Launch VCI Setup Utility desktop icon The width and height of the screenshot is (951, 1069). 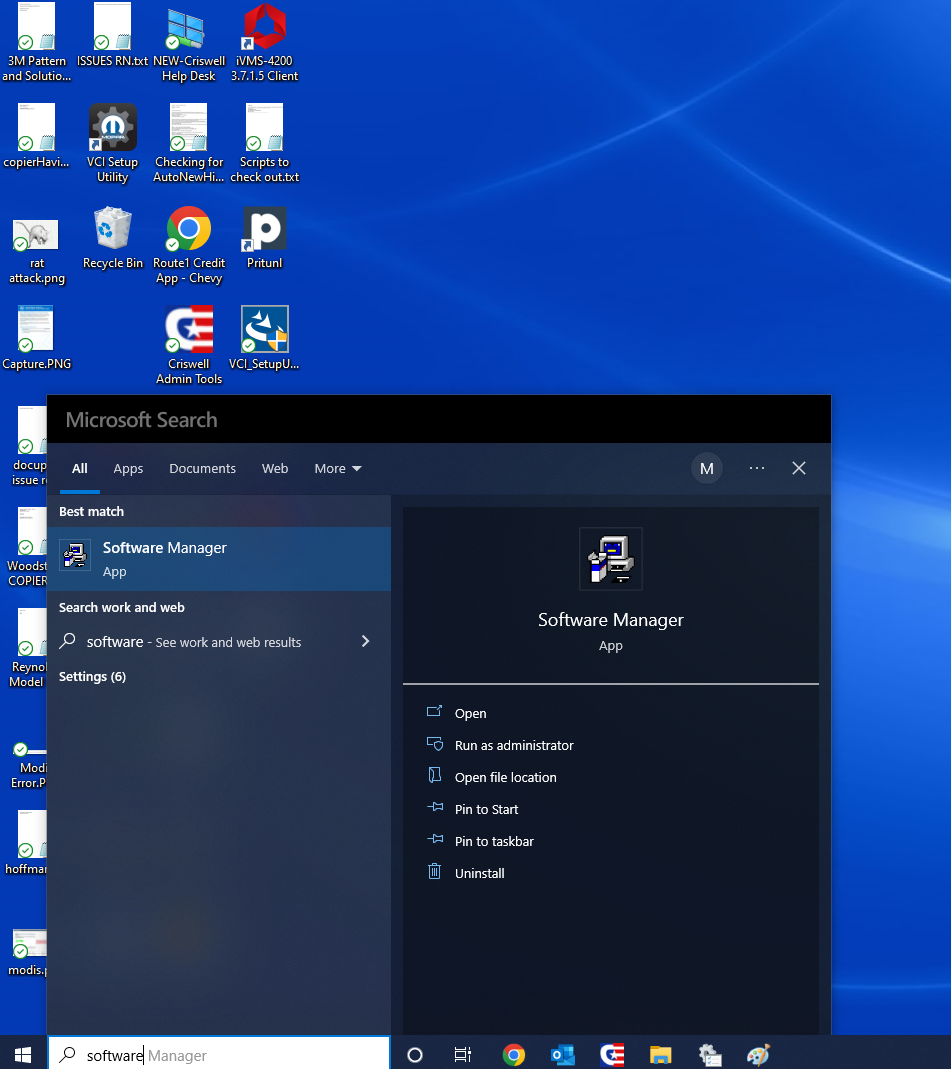112,143
